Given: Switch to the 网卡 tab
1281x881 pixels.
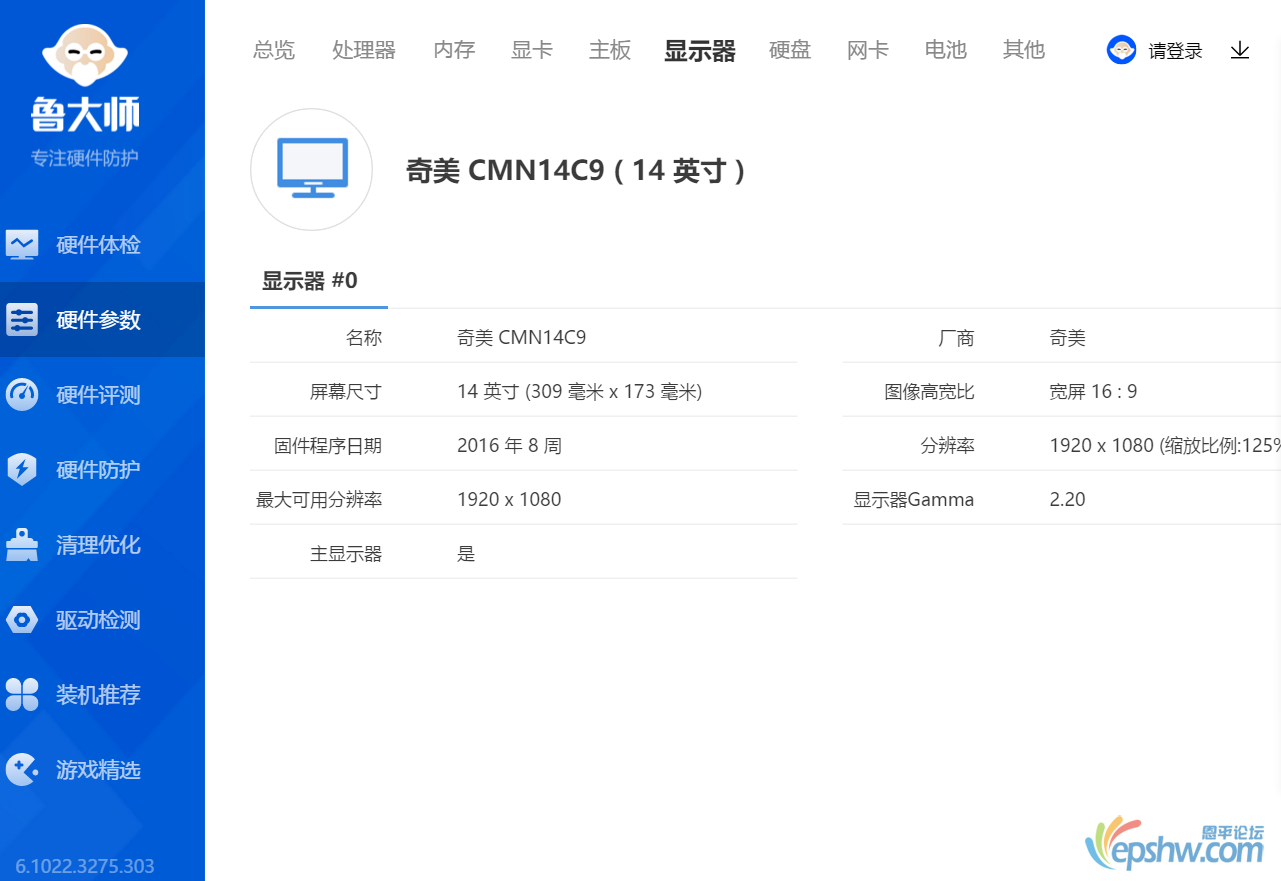Looking at the screenshot, I should [868, 50].
